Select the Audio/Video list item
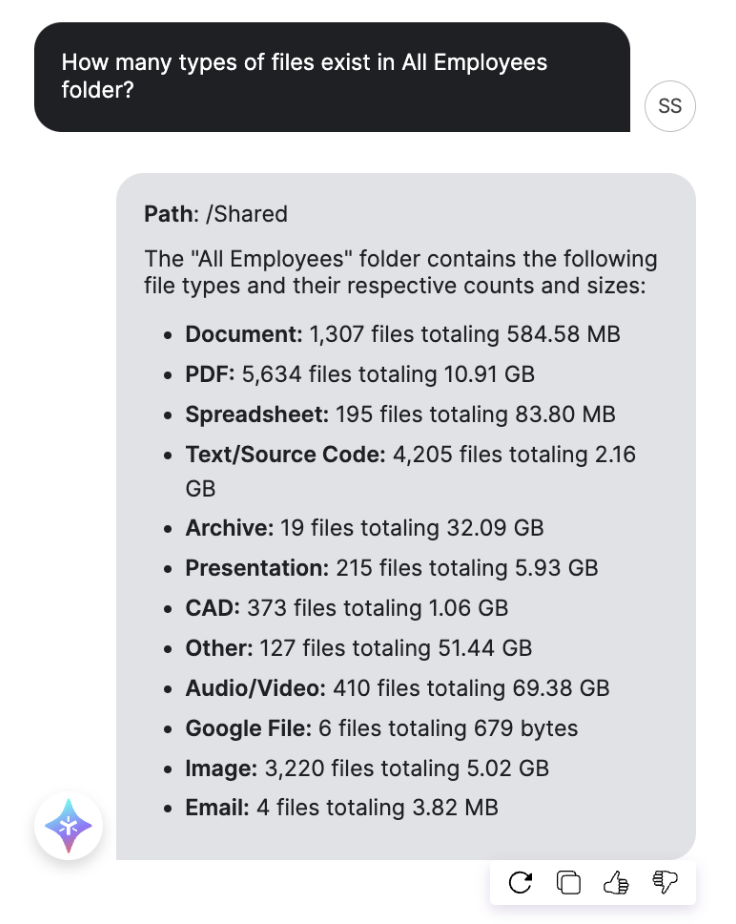736x924 pixels. pos(397,688)
